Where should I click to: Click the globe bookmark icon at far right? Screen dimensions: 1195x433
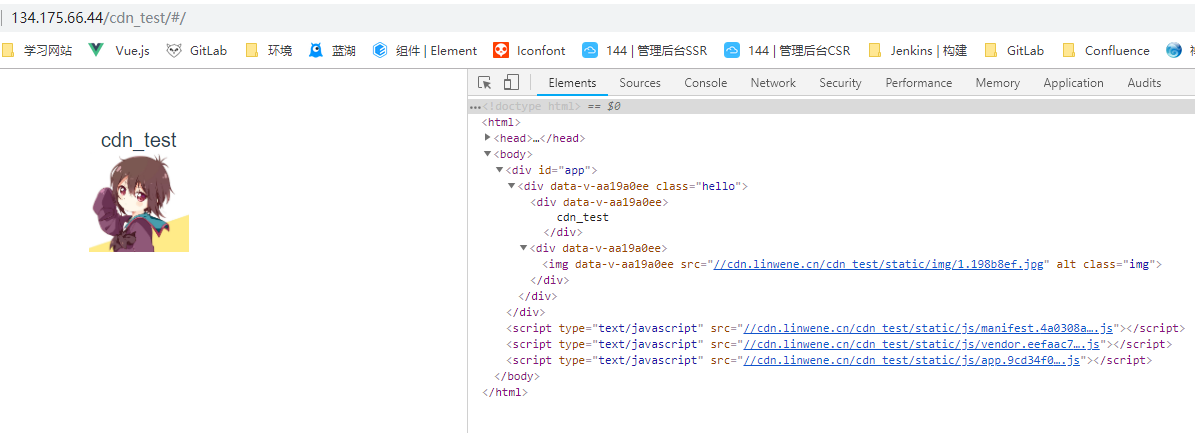1174,50
